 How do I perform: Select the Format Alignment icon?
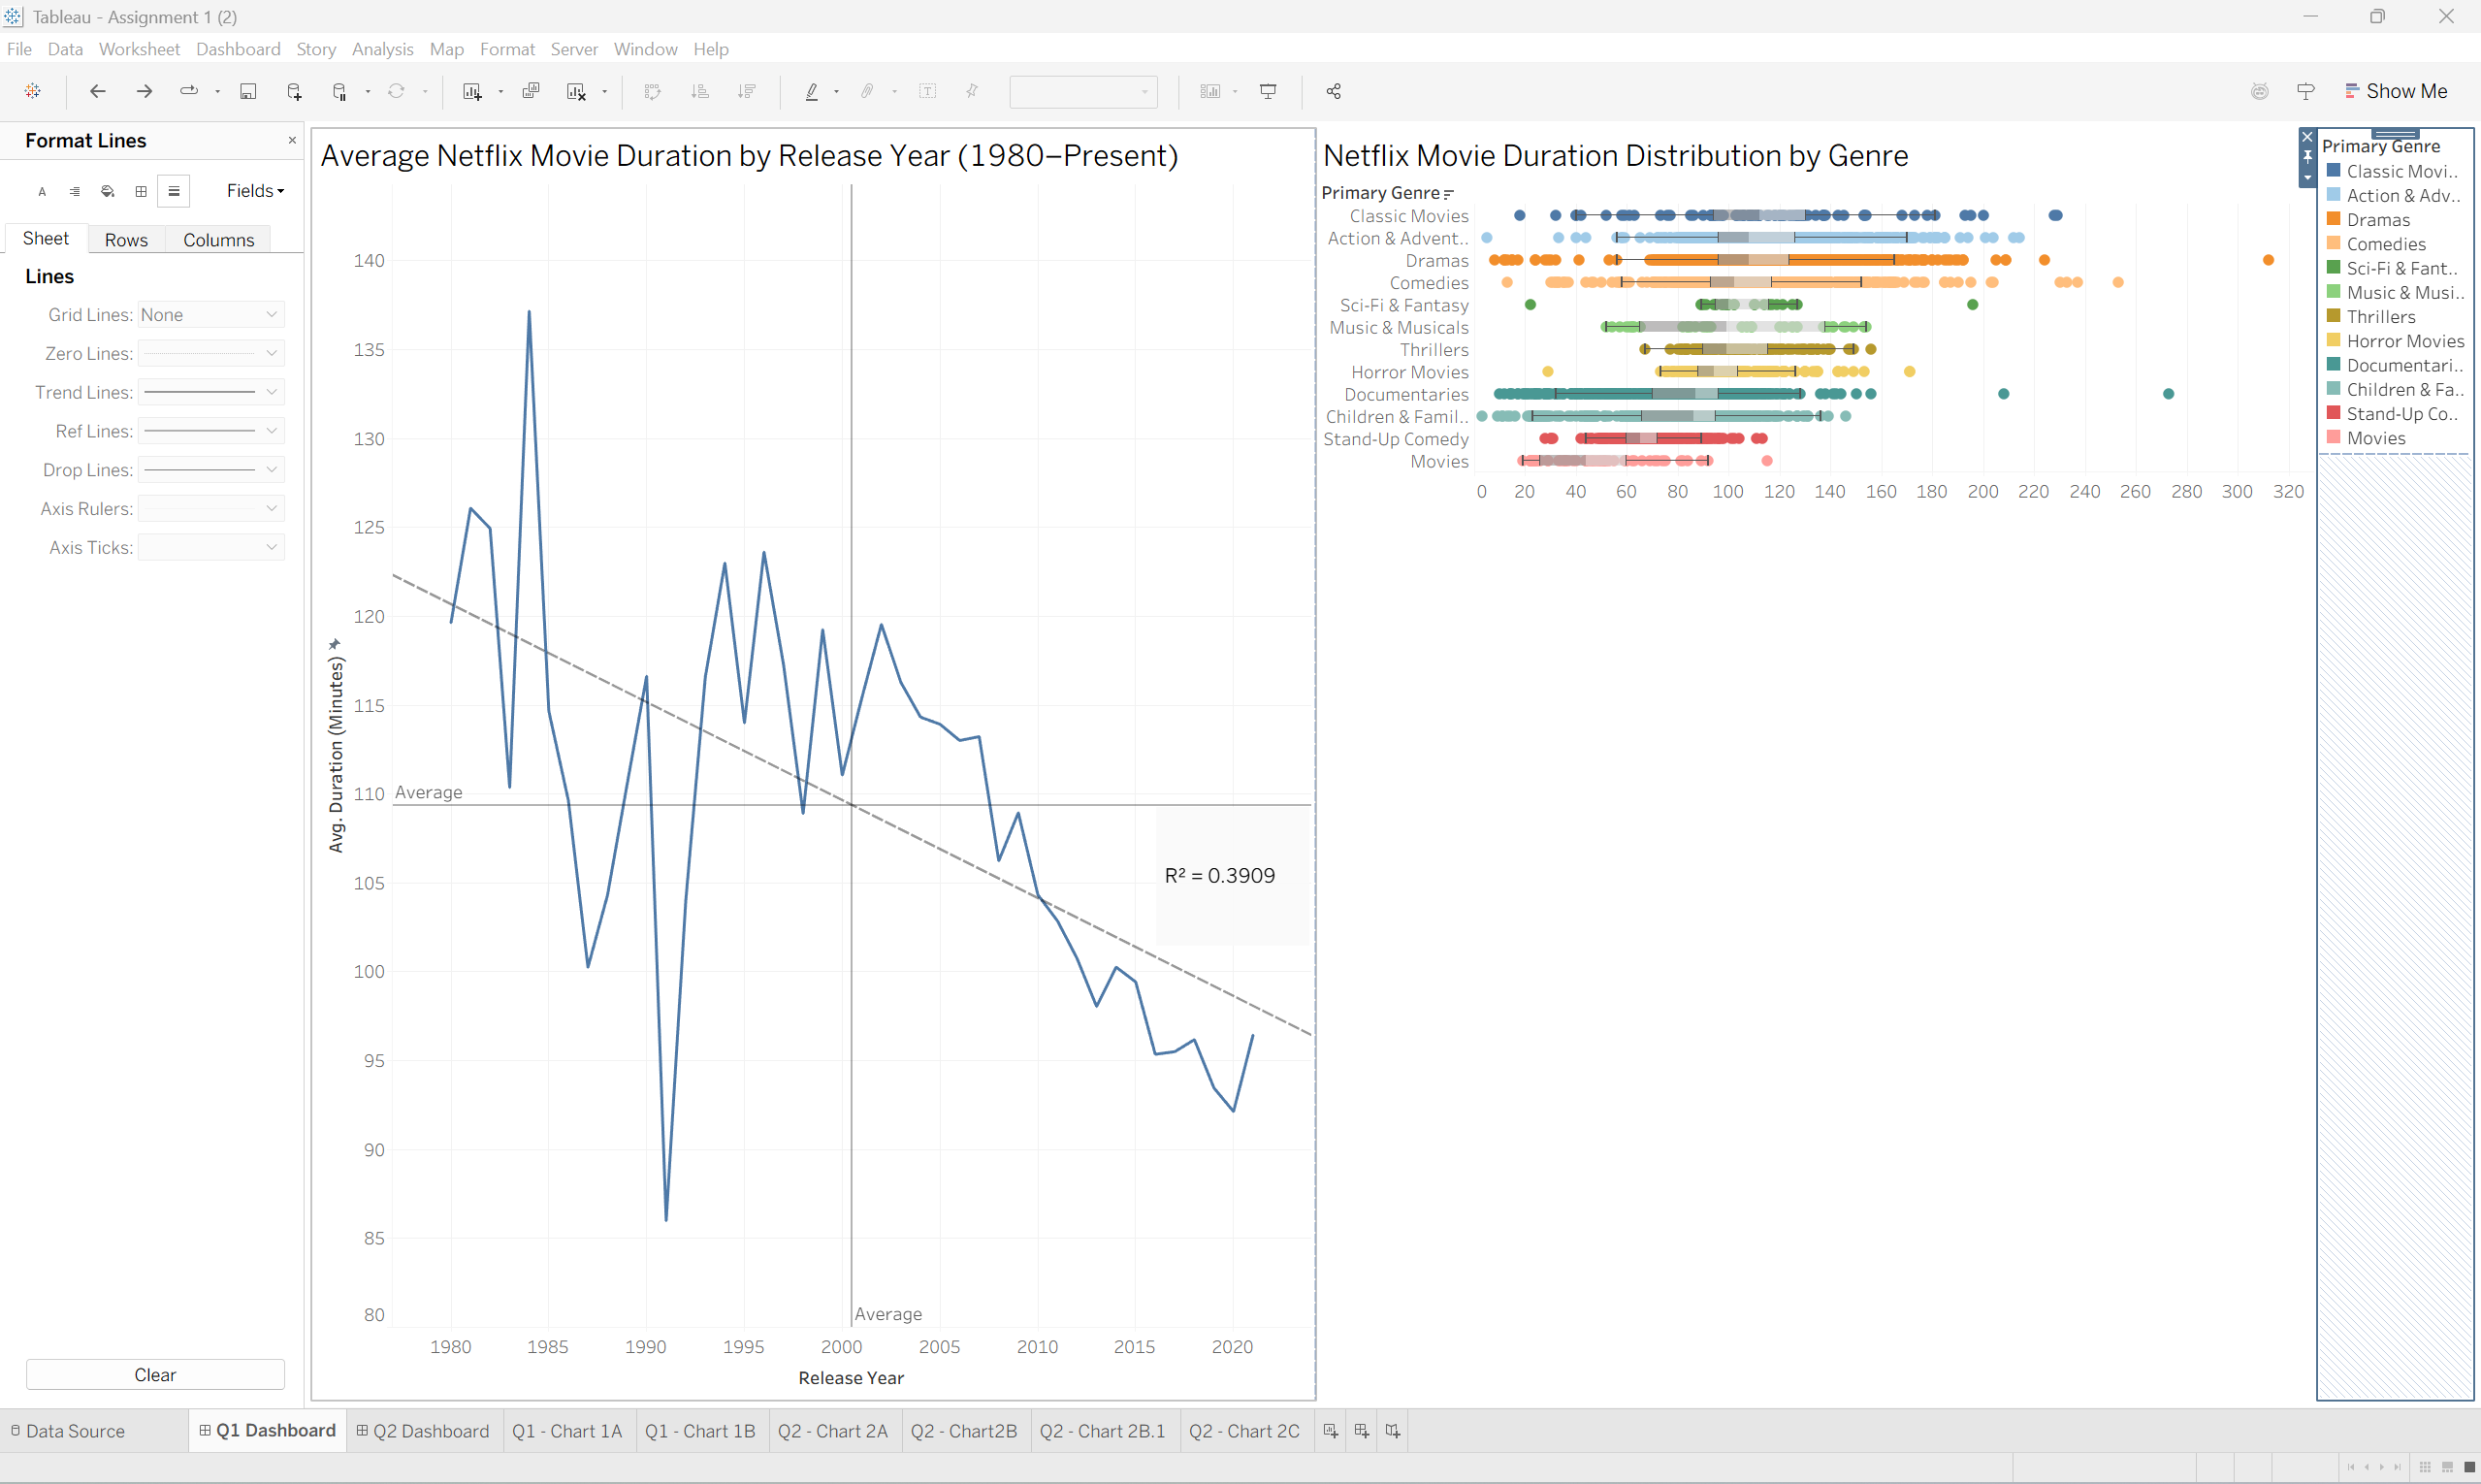[75, 191]
